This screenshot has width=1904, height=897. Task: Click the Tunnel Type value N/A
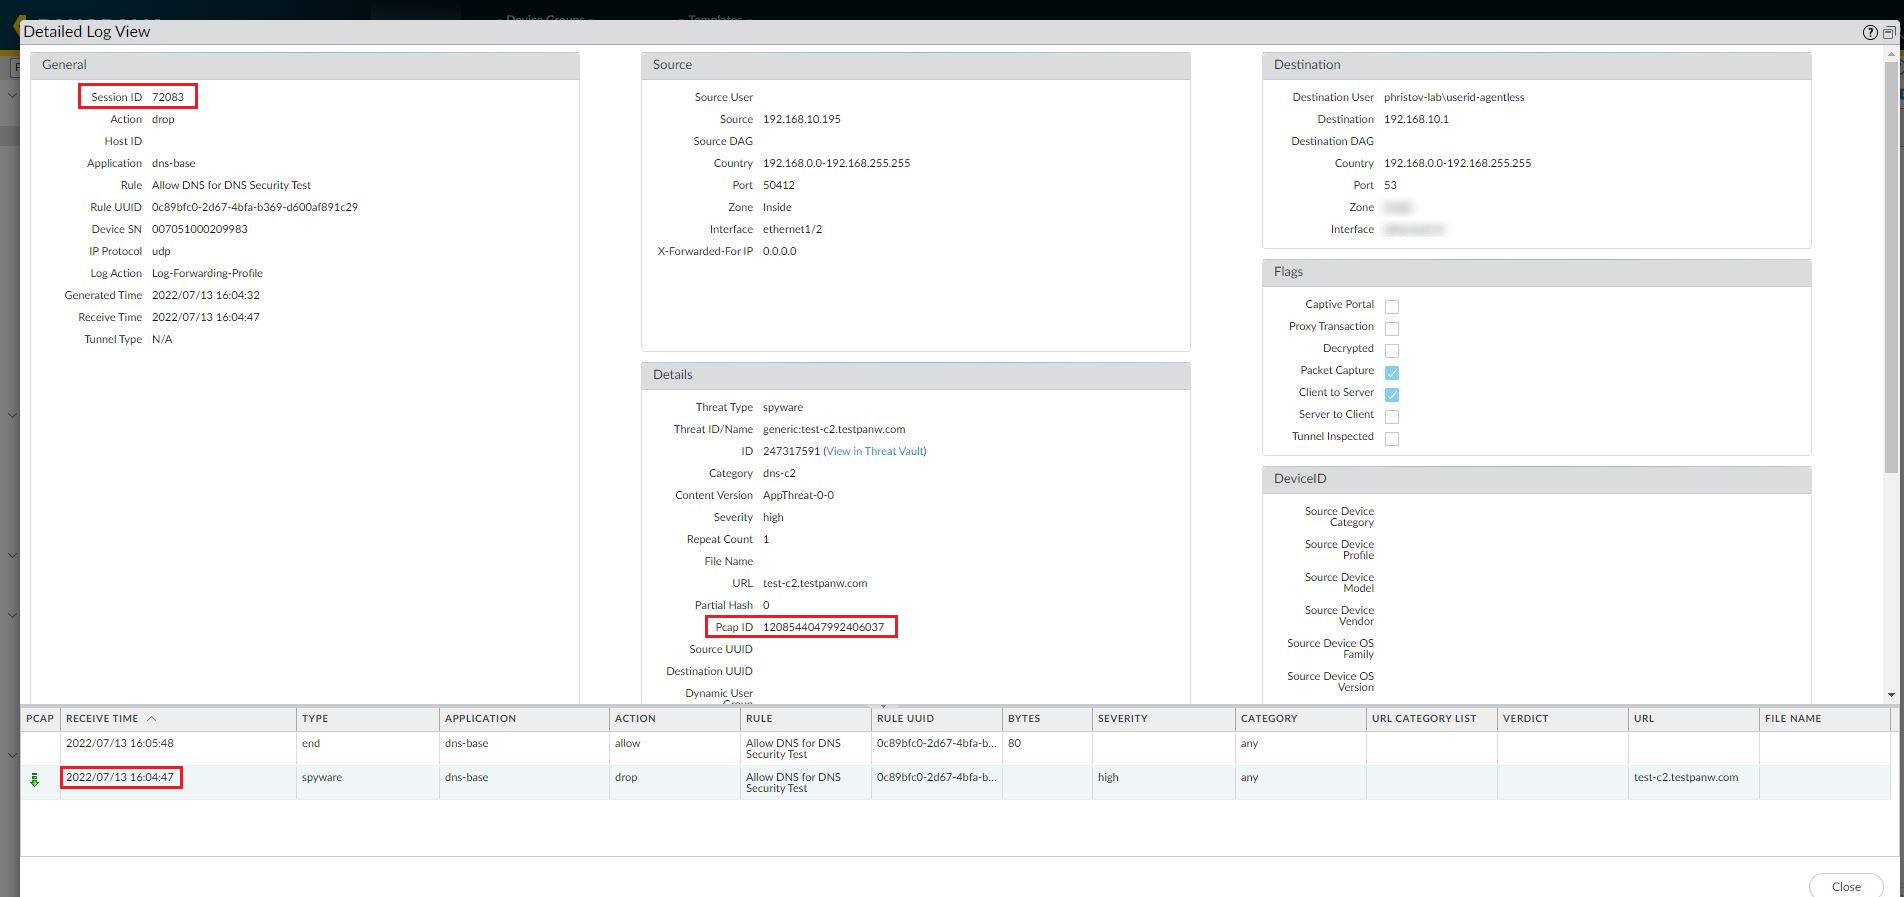coord(162,339)
